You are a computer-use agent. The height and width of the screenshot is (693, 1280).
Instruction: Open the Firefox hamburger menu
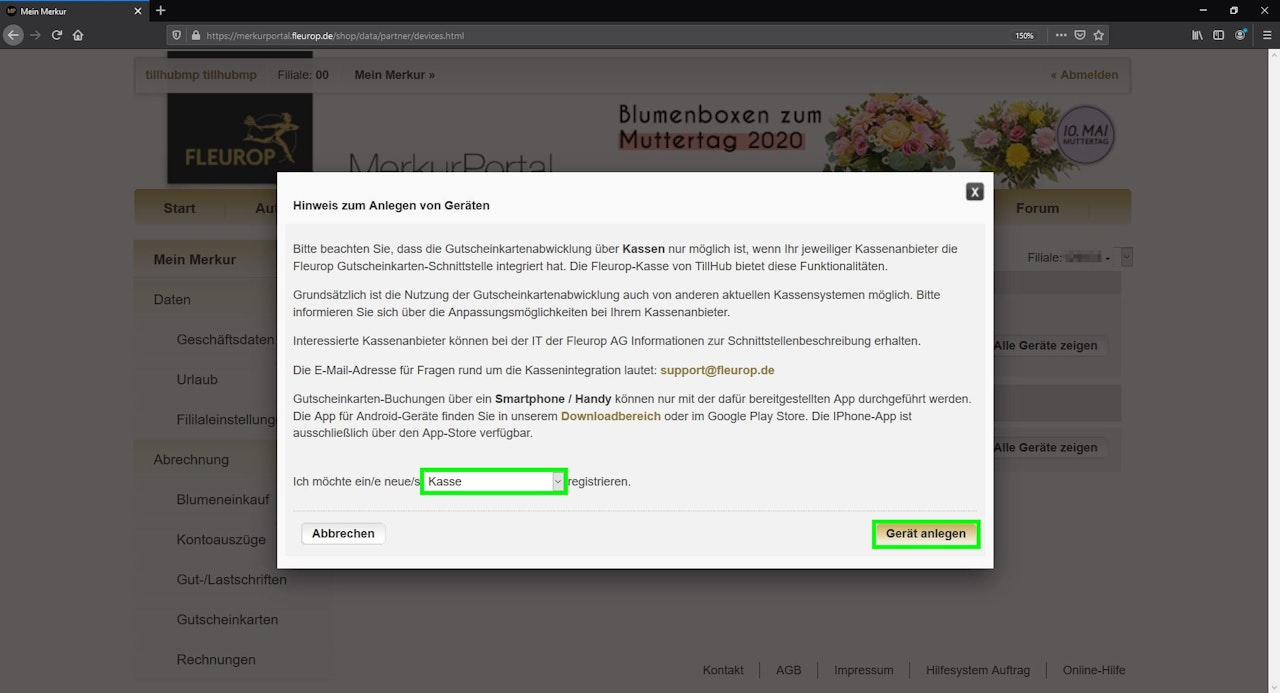[x=1266, y=35]
